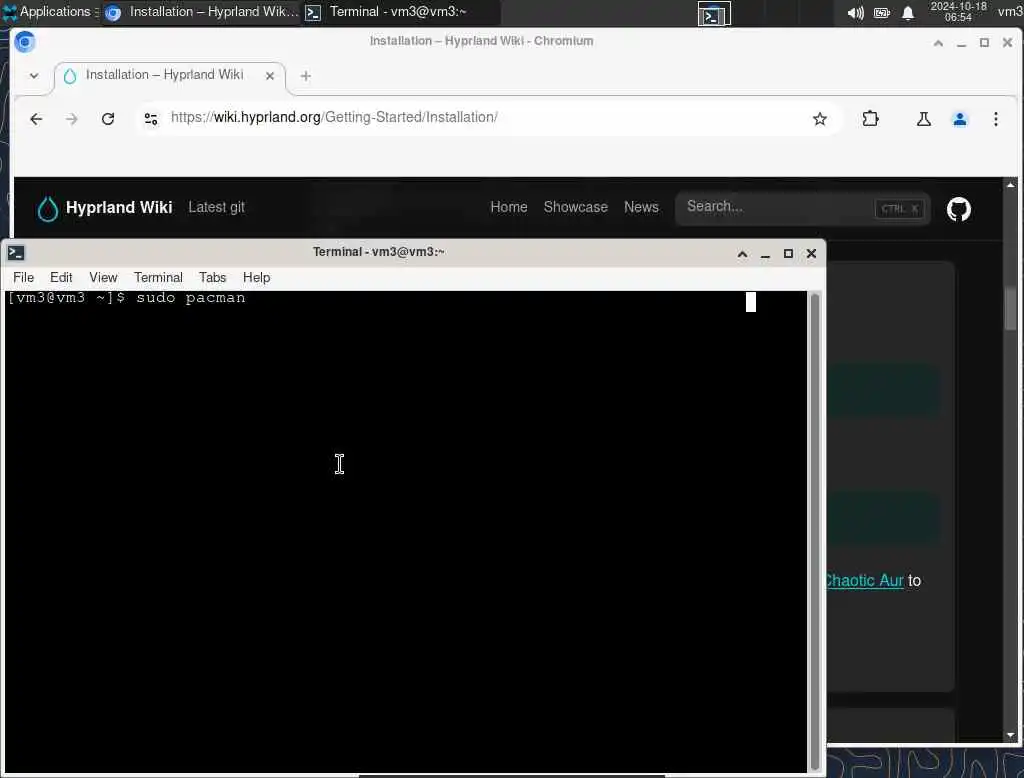Click the battery status icon

[882, 13]
